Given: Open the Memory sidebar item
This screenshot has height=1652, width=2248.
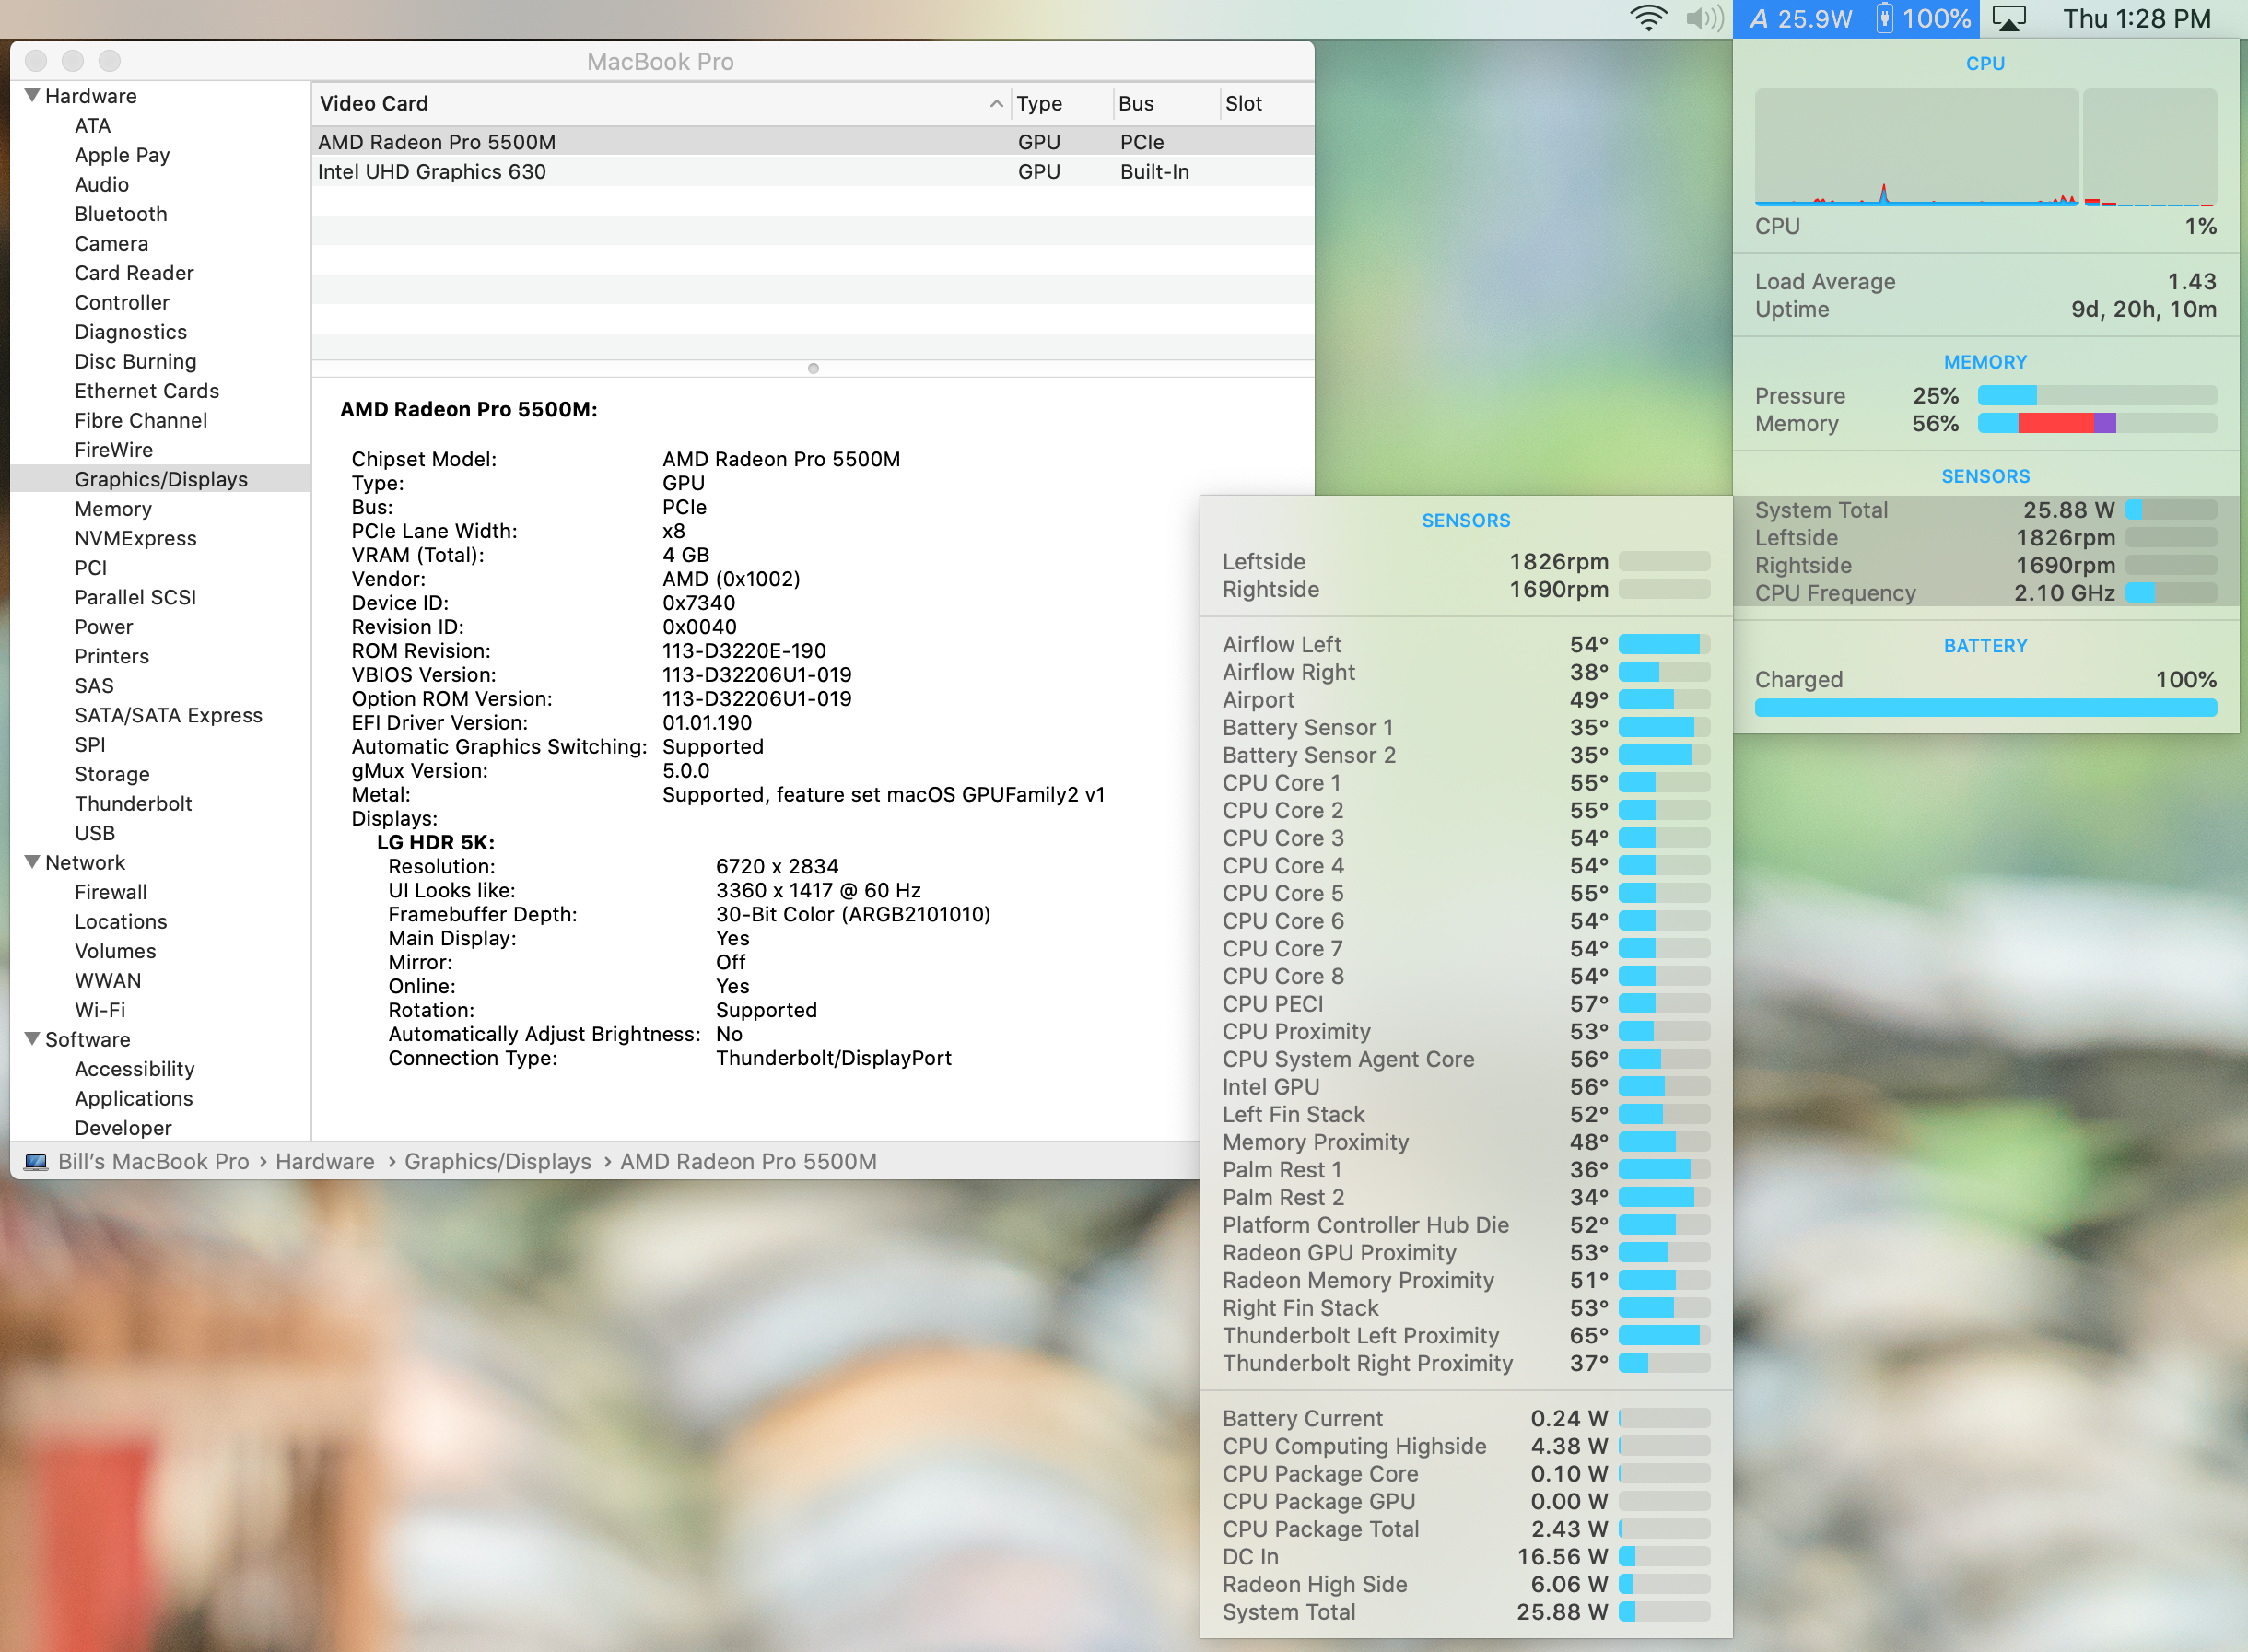Looking at the screenshot, I should click(113, 509).
